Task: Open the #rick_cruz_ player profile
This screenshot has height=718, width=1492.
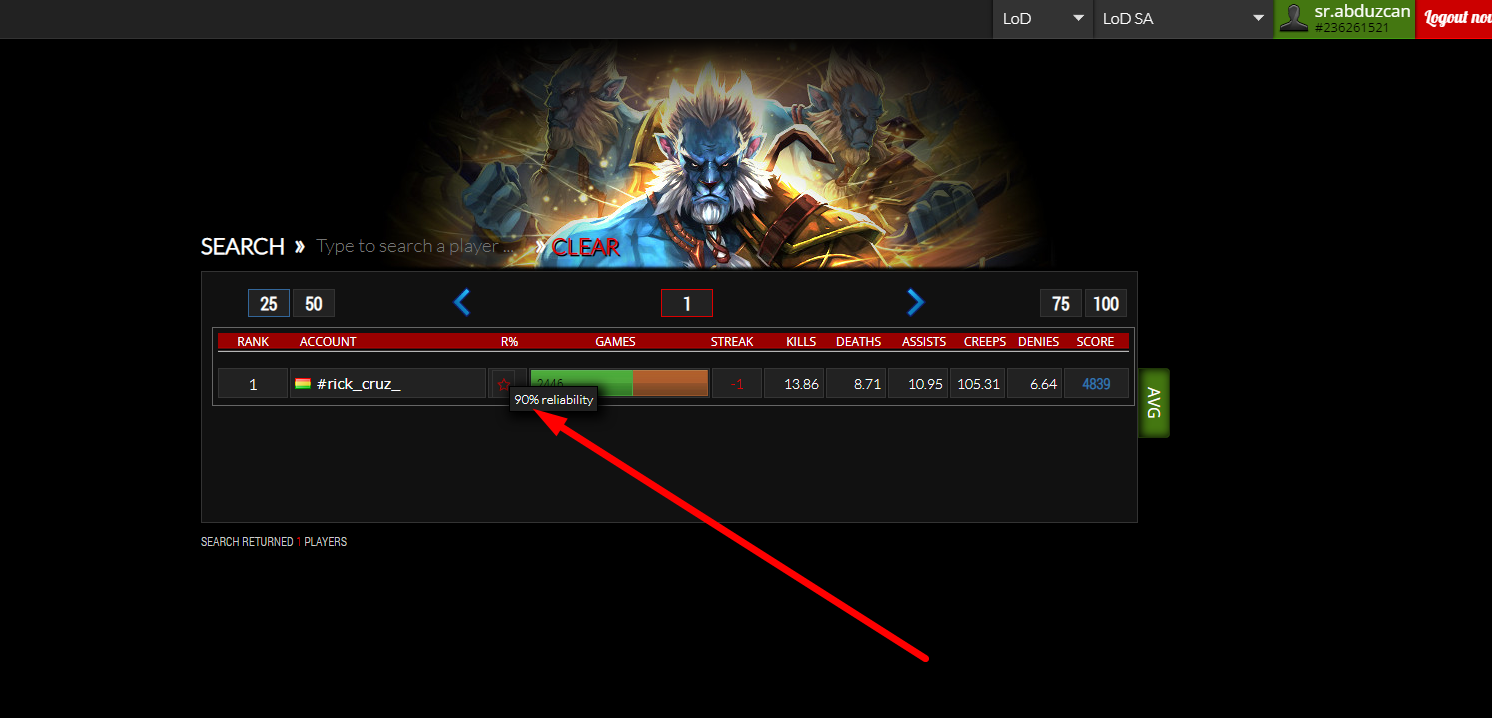Action: (358, 384)
